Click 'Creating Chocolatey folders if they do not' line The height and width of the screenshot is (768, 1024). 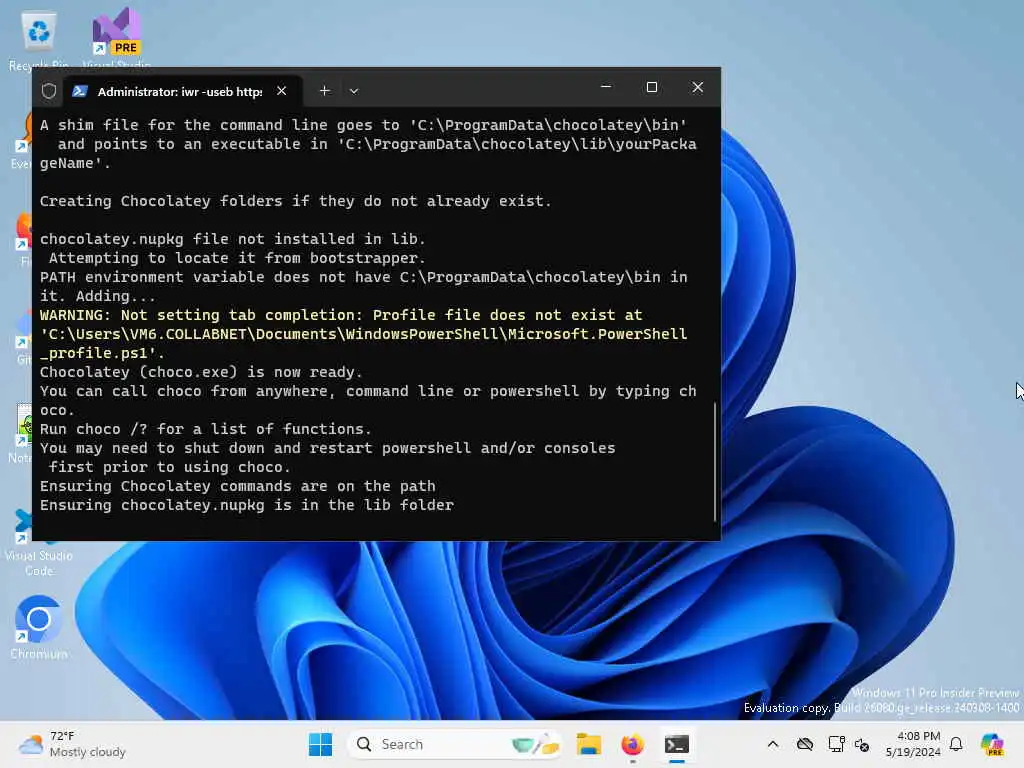coord(295,201)
